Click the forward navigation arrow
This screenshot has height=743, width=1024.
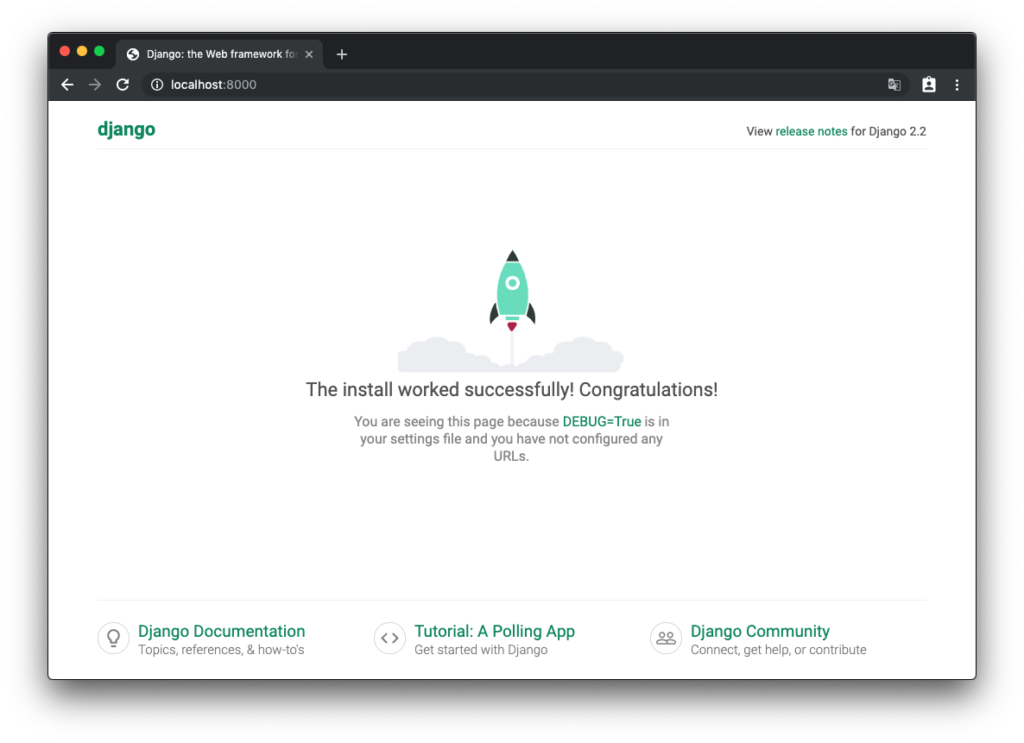click(94, 85)
